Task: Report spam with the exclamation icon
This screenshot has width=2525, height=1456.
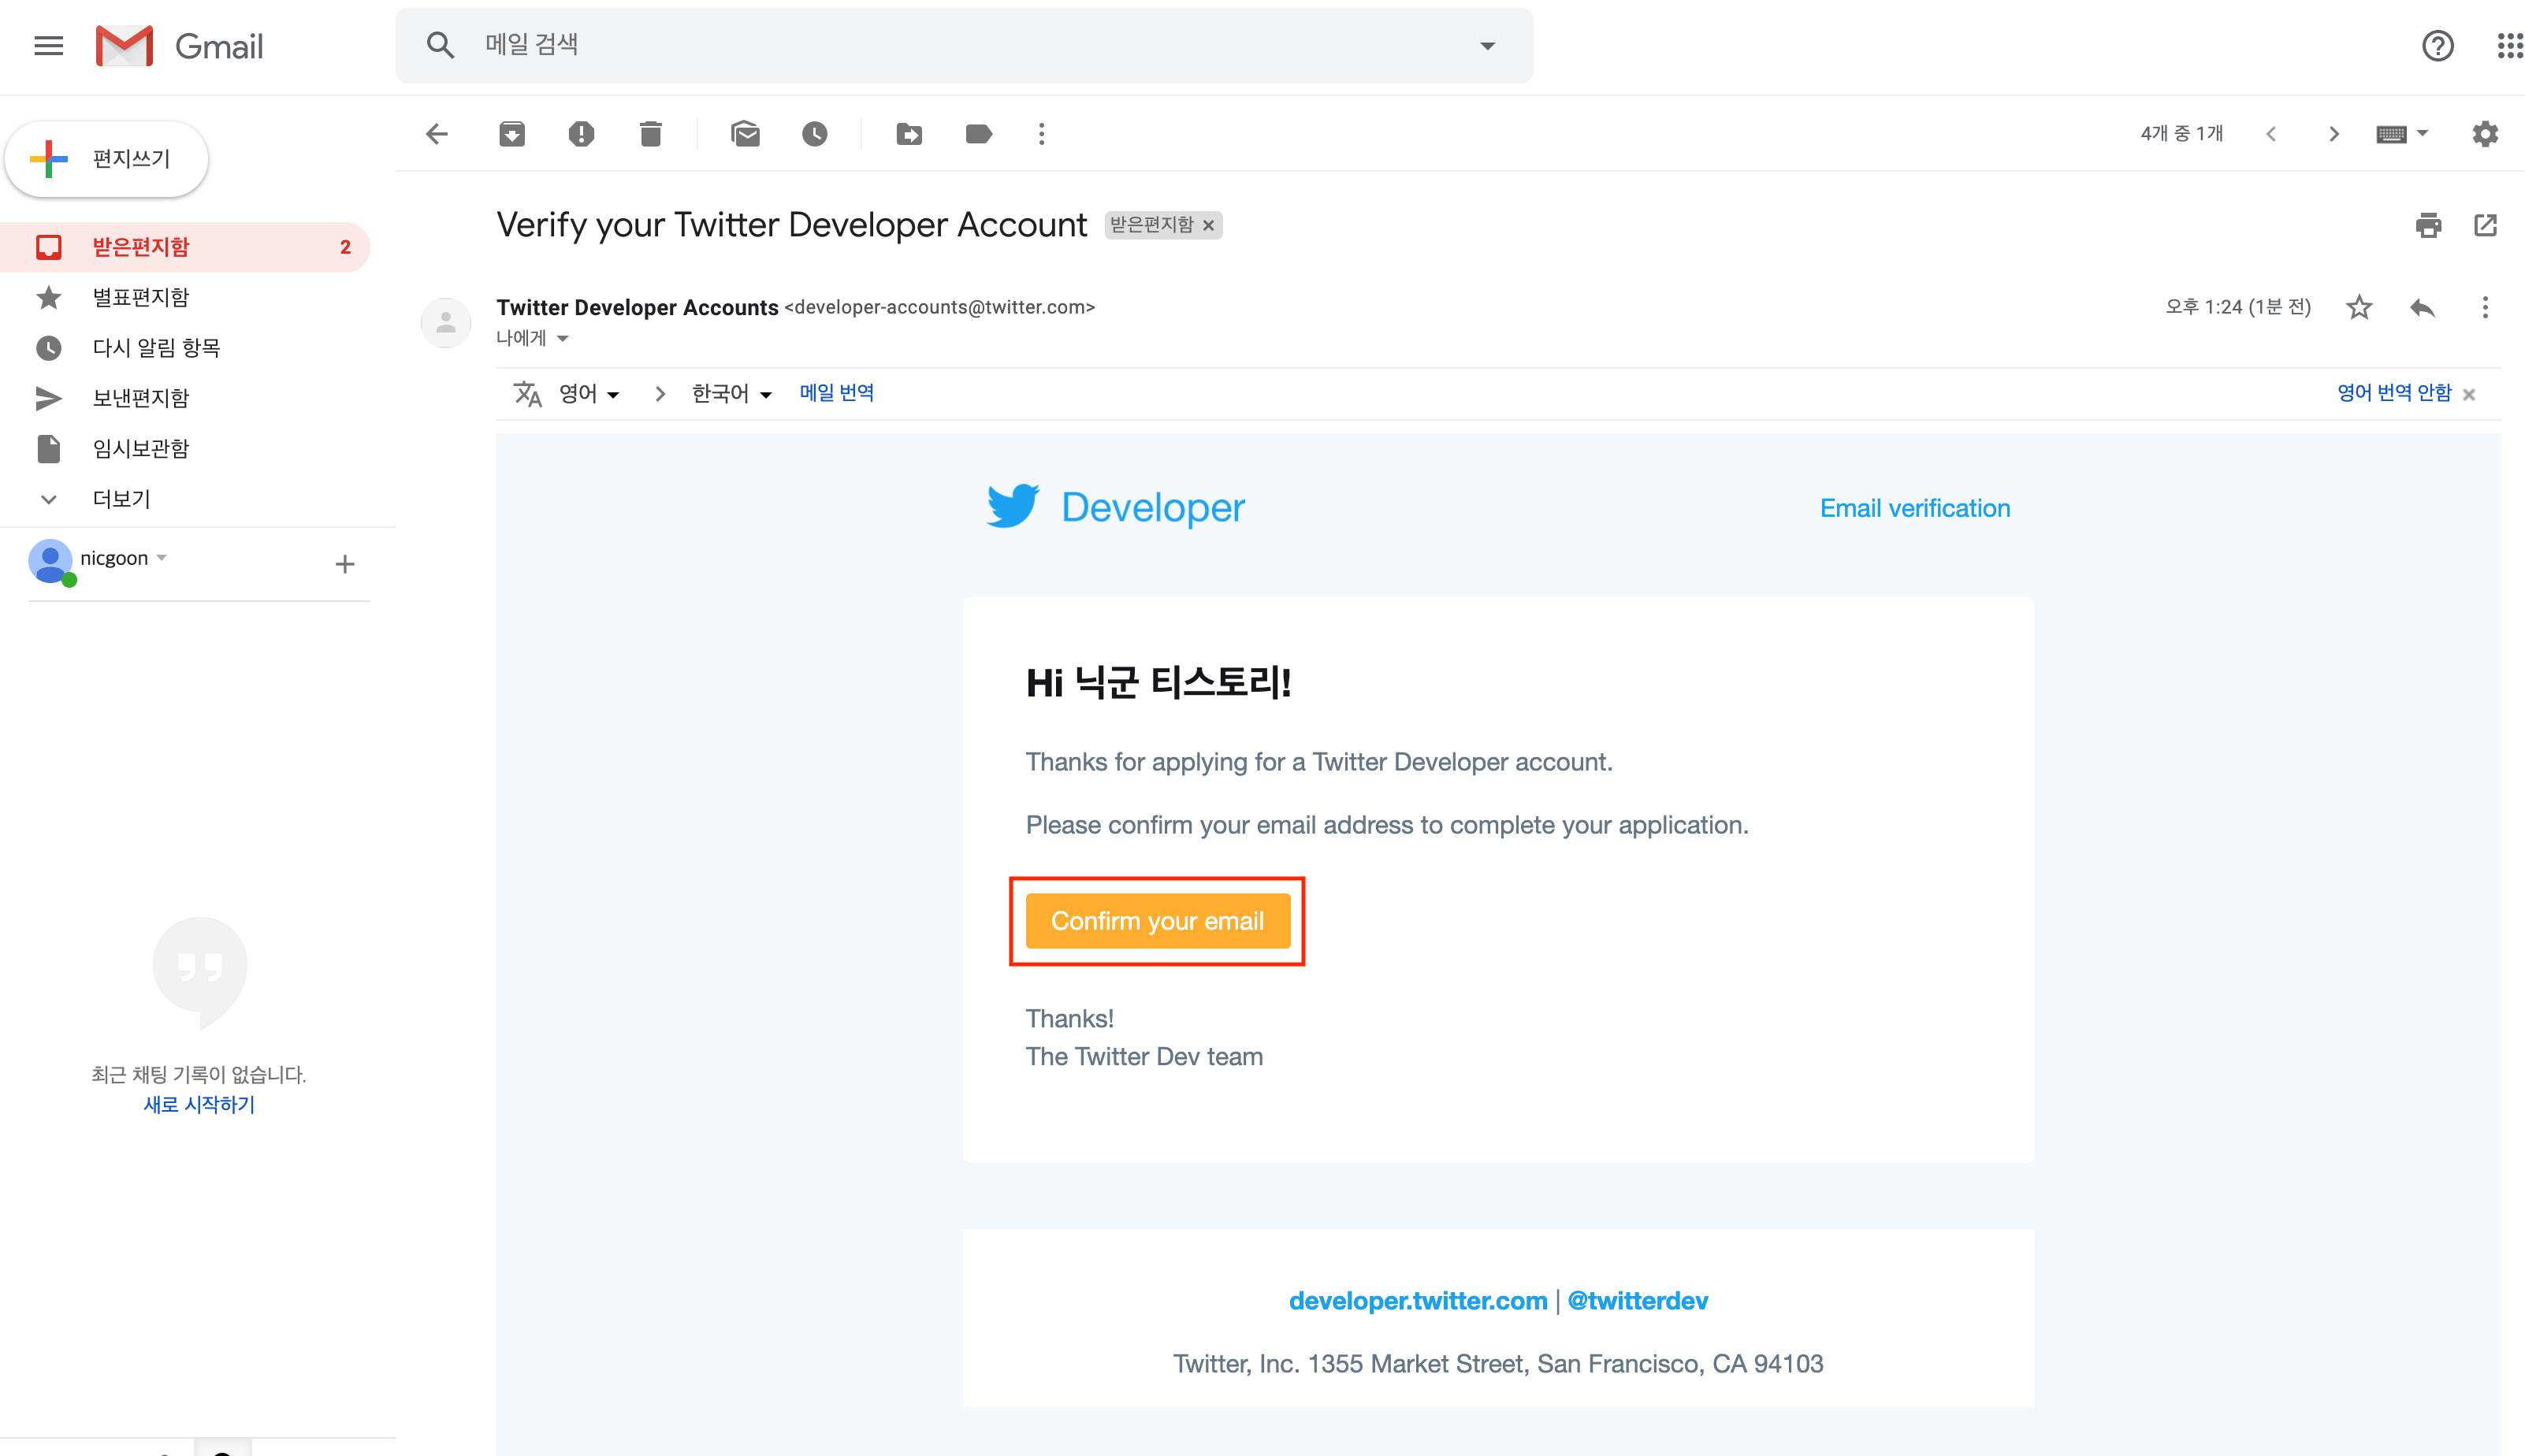Action: 581,134
